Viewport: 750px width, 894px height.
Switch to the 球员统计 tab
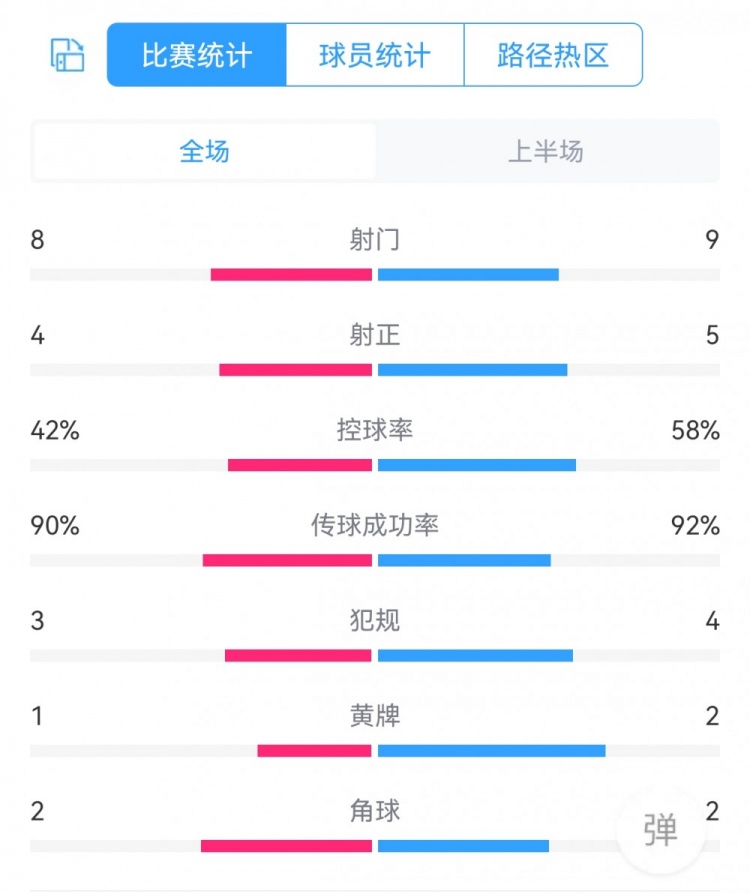pos(375,55)
